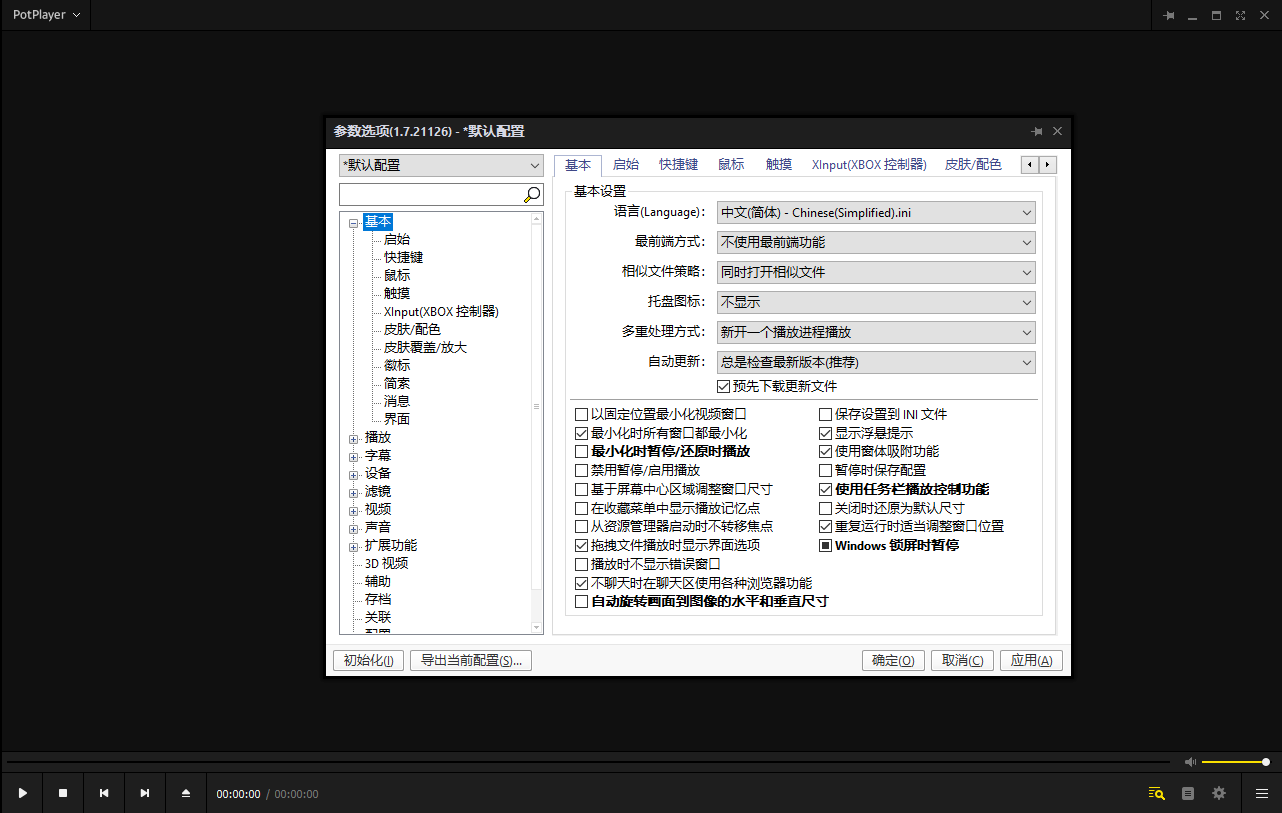Open the PotPlayer main menu dropdown
Viewport: 1282px width, 813px height.
pyautogui.click(x=46, y=15)
